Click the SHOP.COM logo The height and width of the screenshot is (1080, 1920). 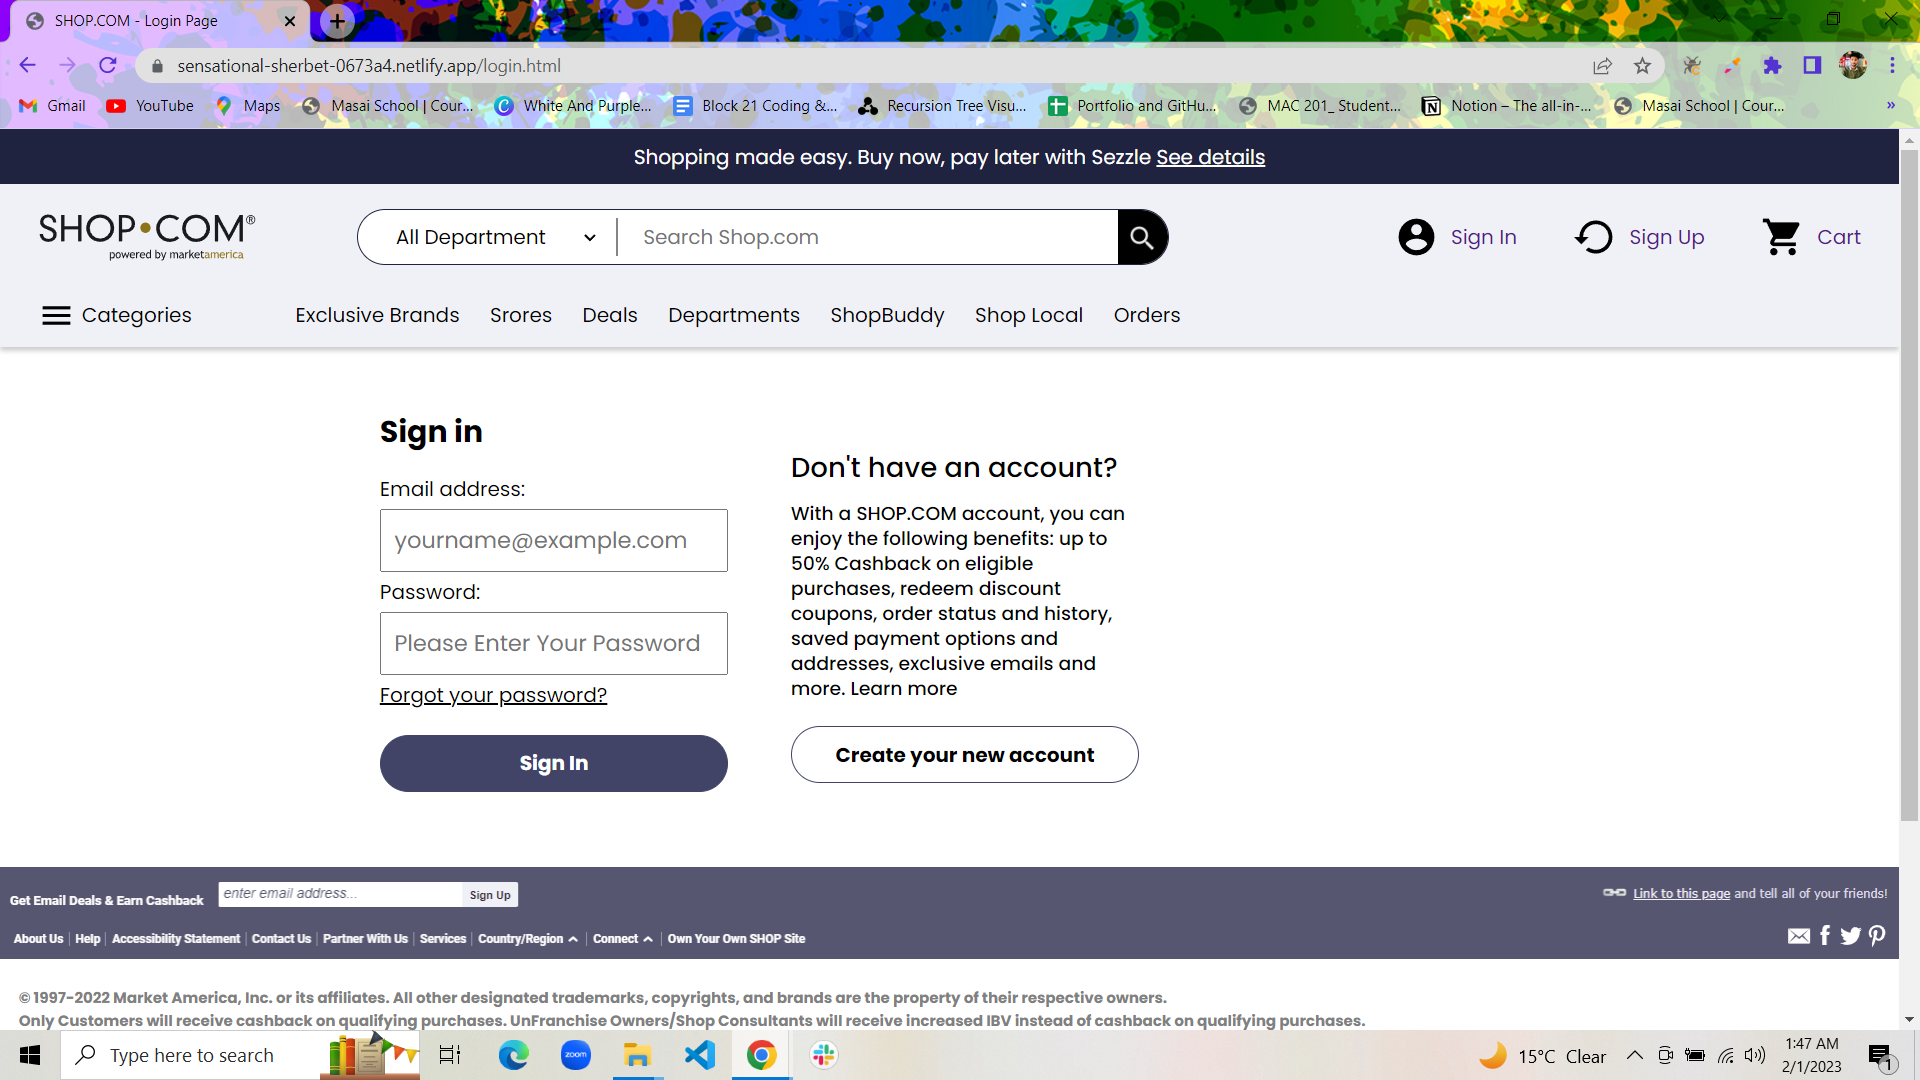point(147,236)
